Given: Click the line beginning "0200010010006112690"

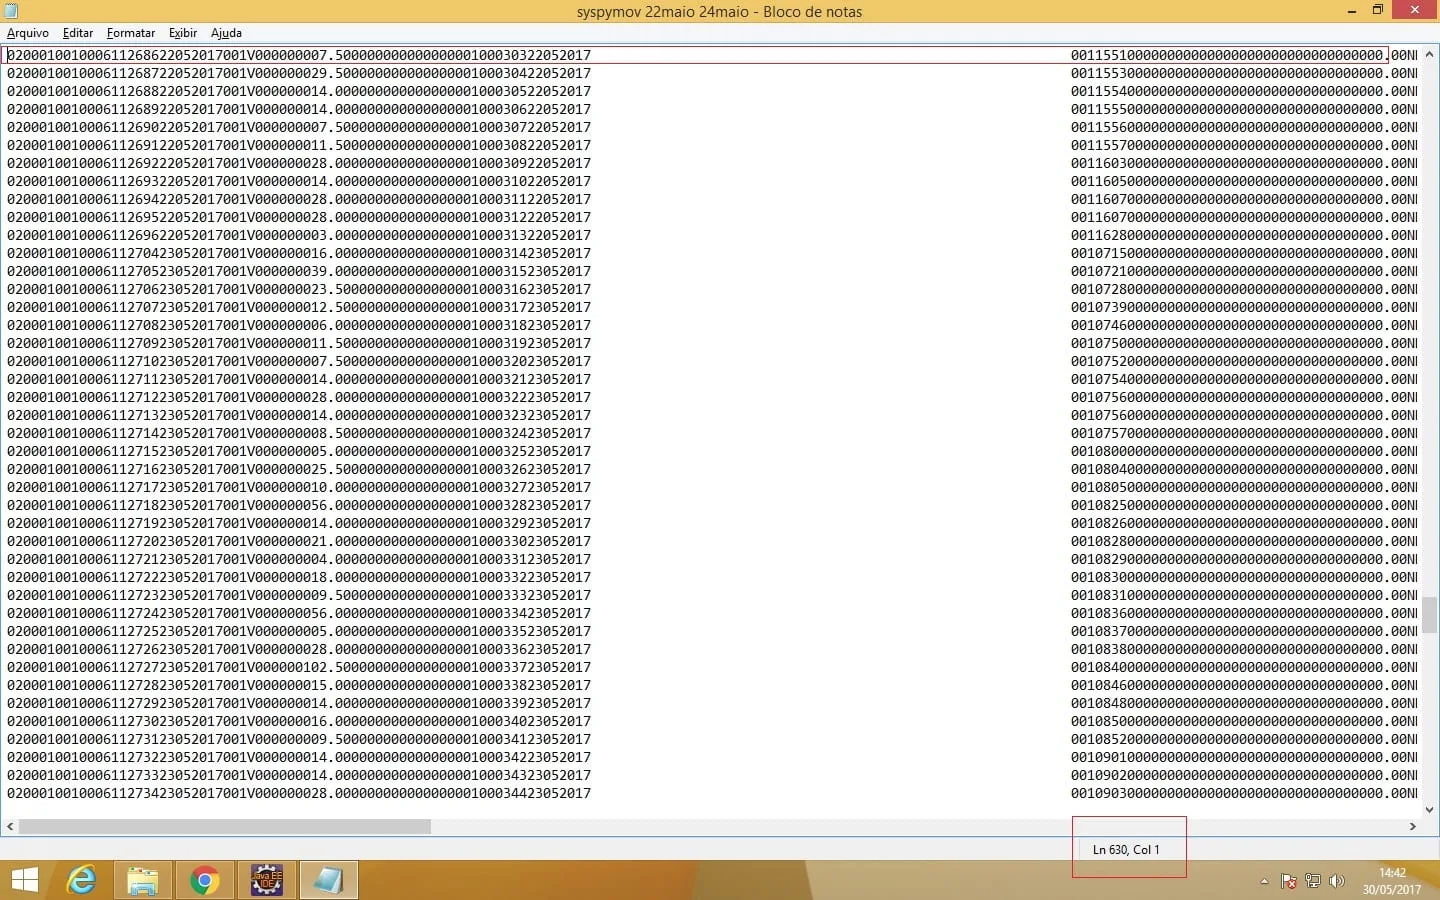Looking at the screenshot, I should (x=712, y=127).
